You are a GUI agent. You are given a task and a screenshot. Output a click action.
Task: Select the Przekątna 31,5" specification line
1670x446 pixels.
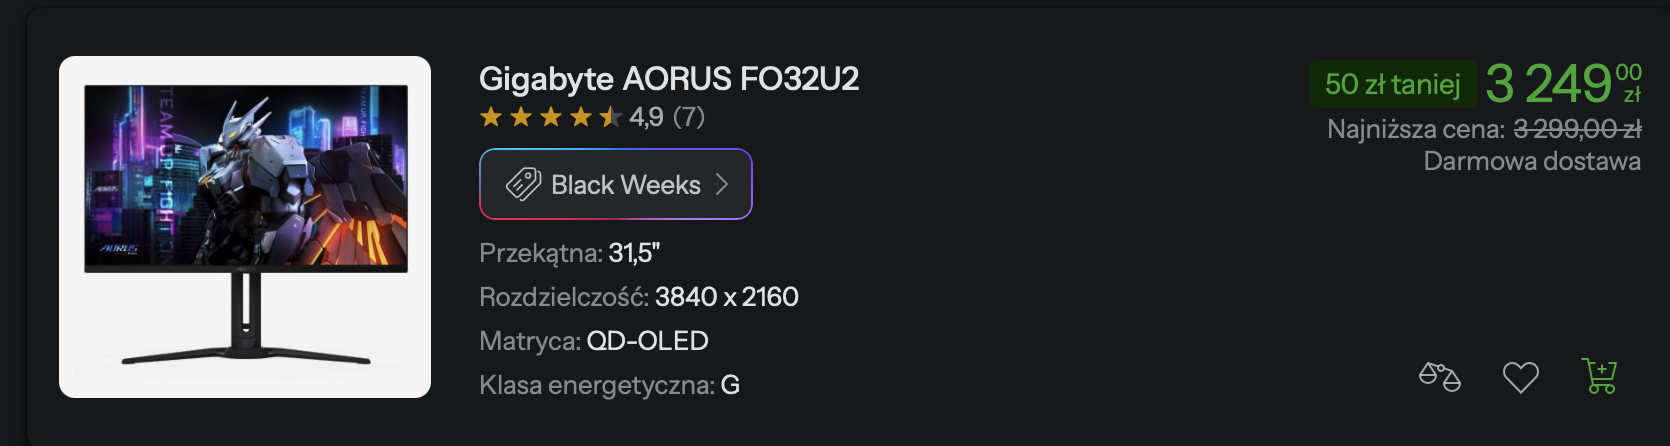(x=569, y=253)
